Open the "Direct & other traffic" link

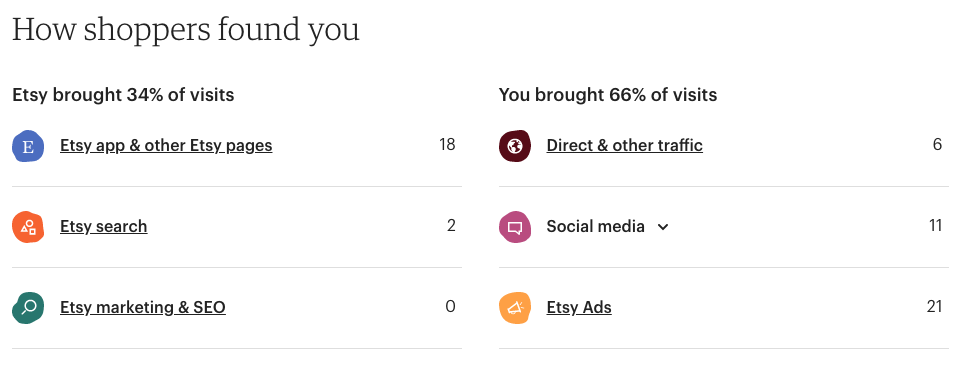625,146
